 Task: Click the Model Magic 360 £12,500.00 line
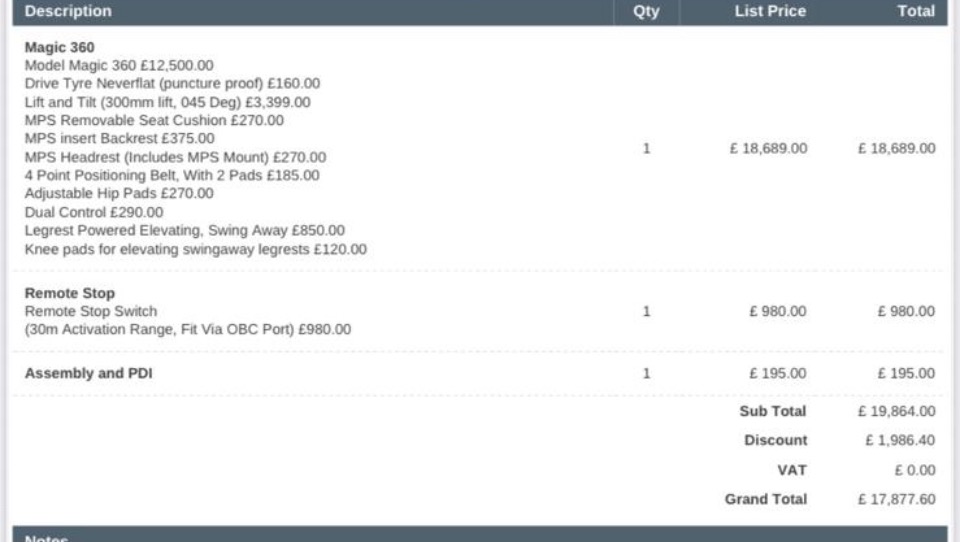[x=119, y=65]
